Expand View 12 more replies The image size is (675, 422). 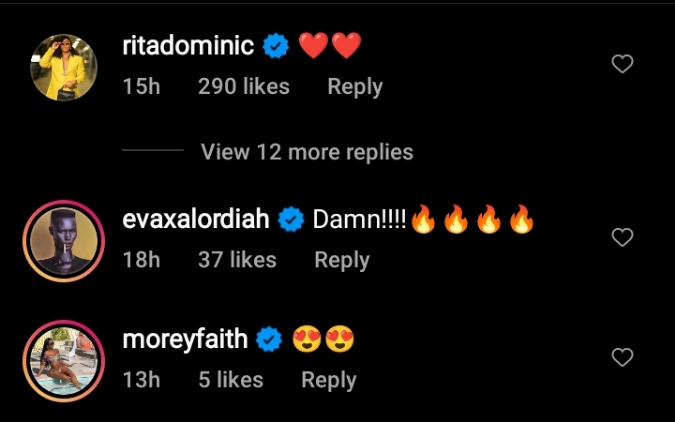[306, 152]
